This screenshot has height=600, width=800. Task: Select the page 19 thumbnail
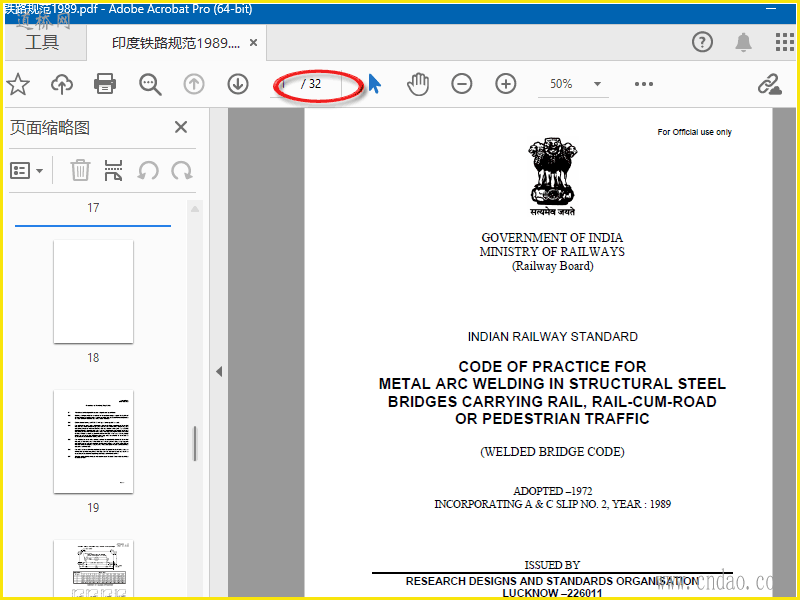coord(93,442)
